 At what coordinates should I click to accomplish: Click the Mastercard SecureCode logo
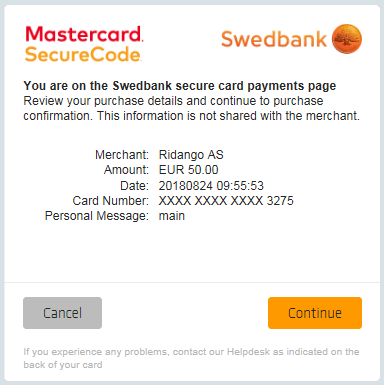(x=84, y=44)
